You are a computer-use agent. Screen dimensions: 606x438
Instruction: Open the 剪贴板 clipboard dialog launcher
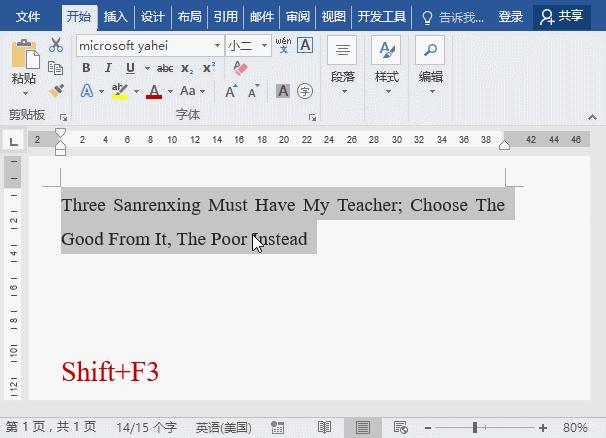click(63, 117)
